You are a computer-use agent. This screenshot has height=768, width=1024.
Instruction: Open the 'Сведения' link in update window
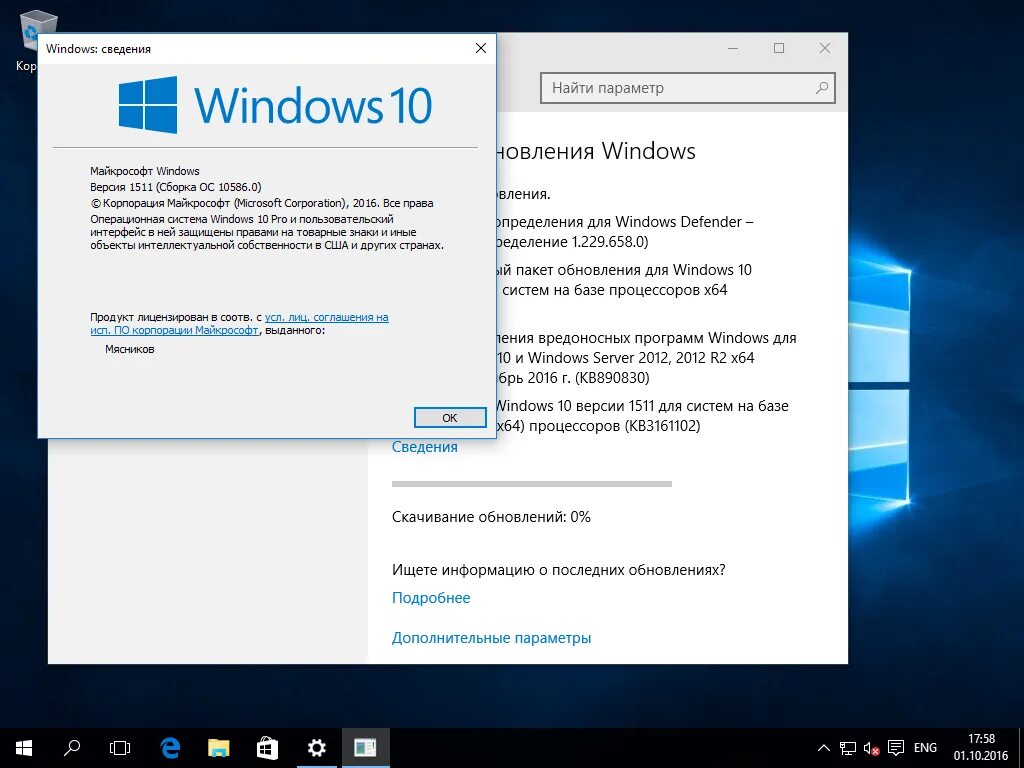click(424, 447)
